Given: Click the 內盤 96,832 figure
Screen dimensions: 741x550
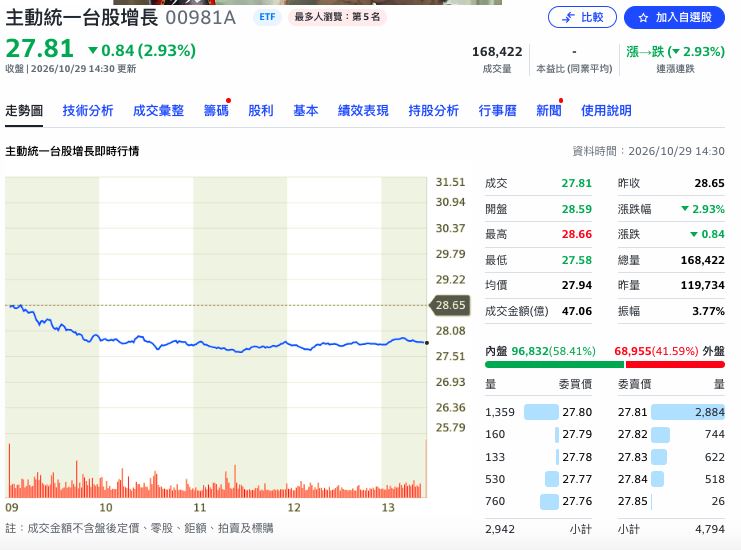Looking at the screenshot, I should click(530, 351).
